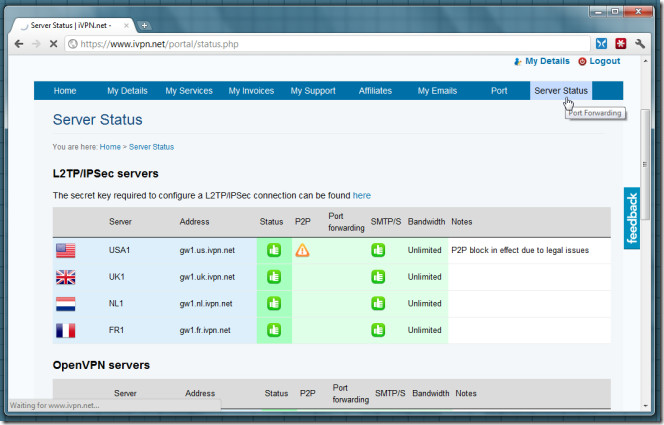
Task: Click the UK flag icon
Action: (66, 277)
